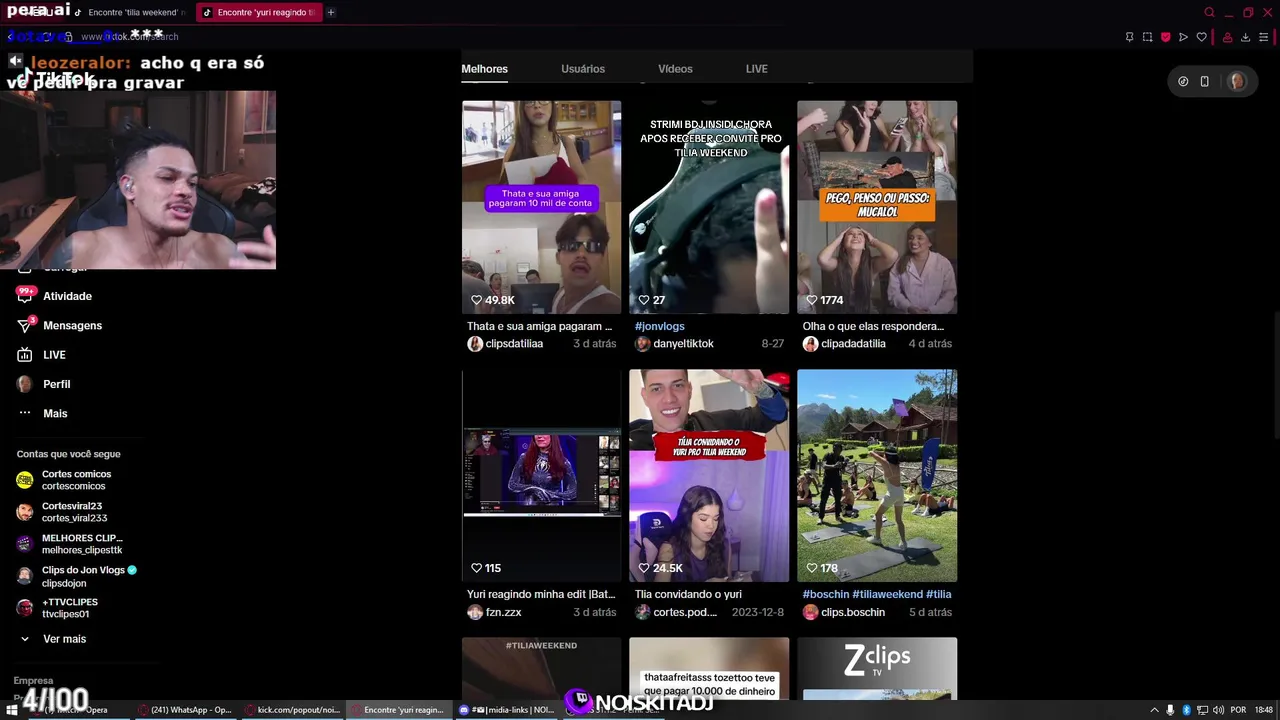
Task: Expand Ver mais in followed accounts
Action: [x=64, y=639]
